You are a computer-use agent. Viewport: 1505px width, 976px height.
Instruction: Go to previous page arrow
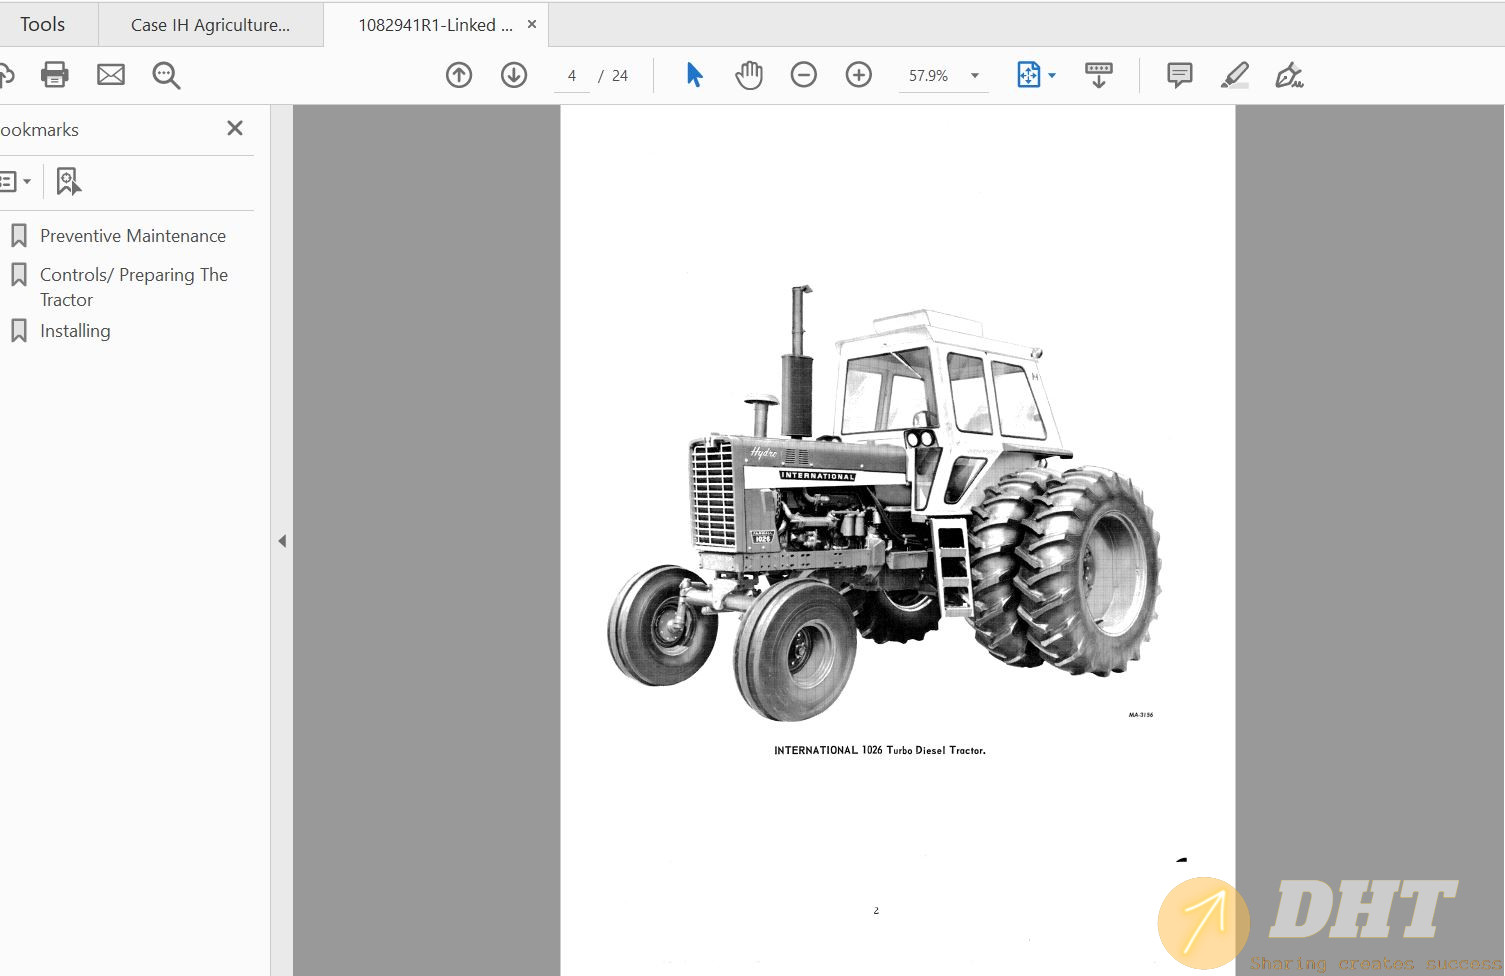pos(459,75)
